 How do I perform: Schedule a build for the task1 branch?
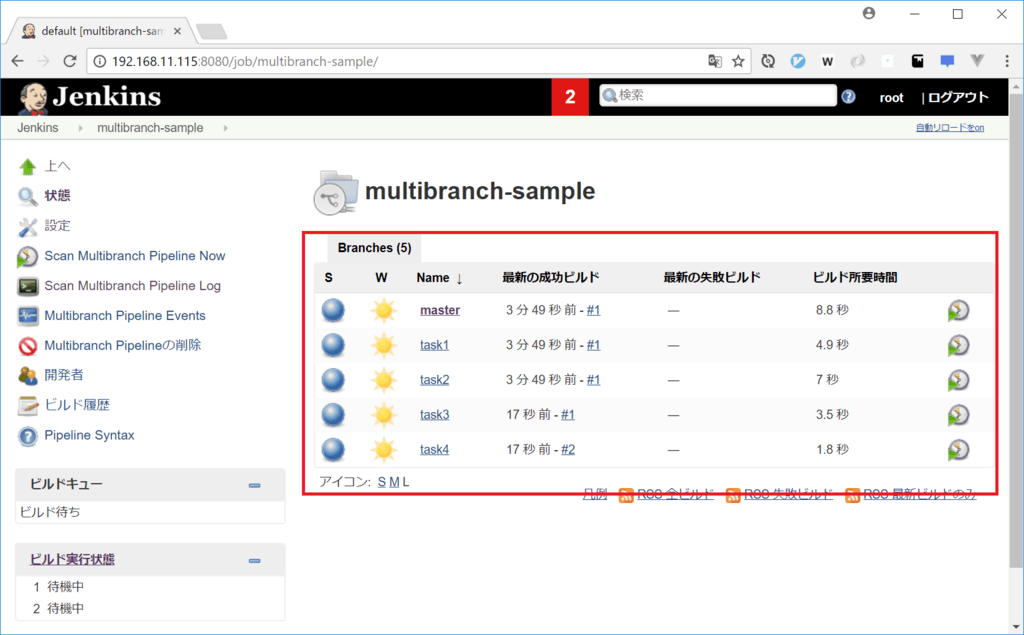[x=958, y=345]
